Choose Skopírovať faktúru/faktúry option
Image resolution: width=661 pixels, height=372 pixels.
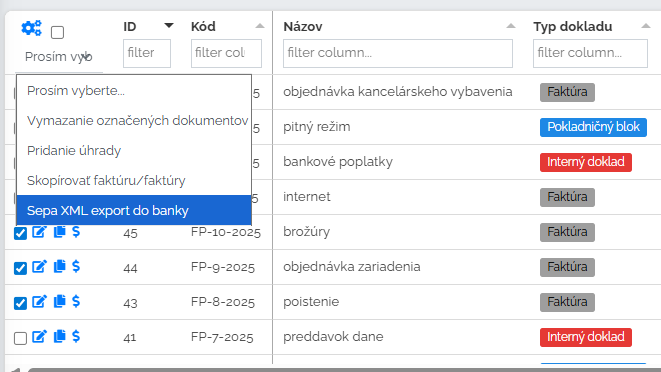click(x=134, y=180)
